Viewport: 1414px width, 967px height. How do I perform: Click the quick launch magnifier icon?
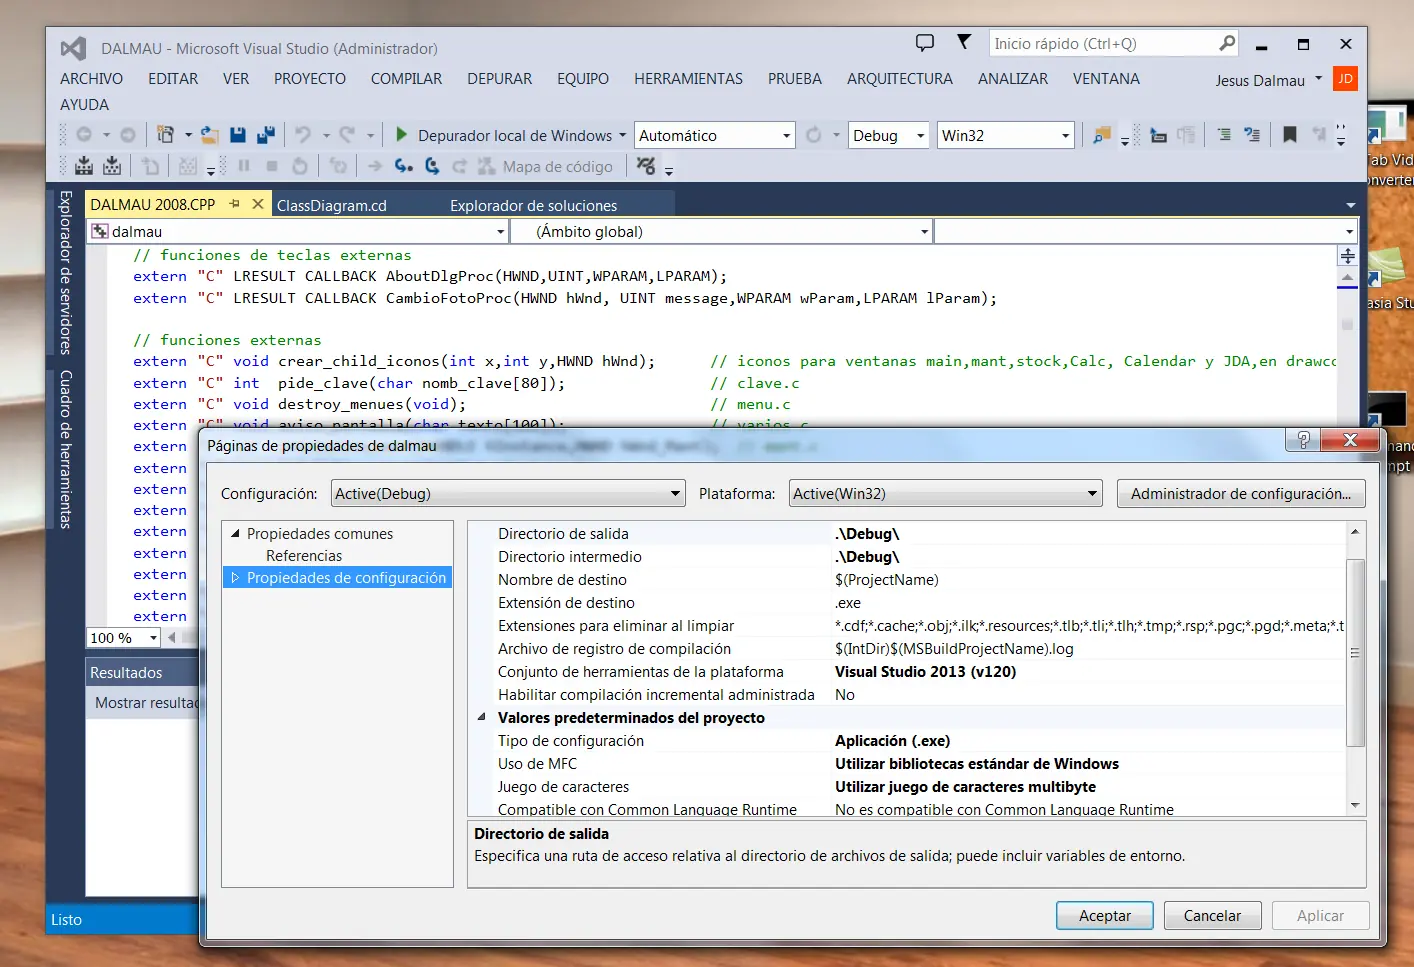[x=1227, y=43]
